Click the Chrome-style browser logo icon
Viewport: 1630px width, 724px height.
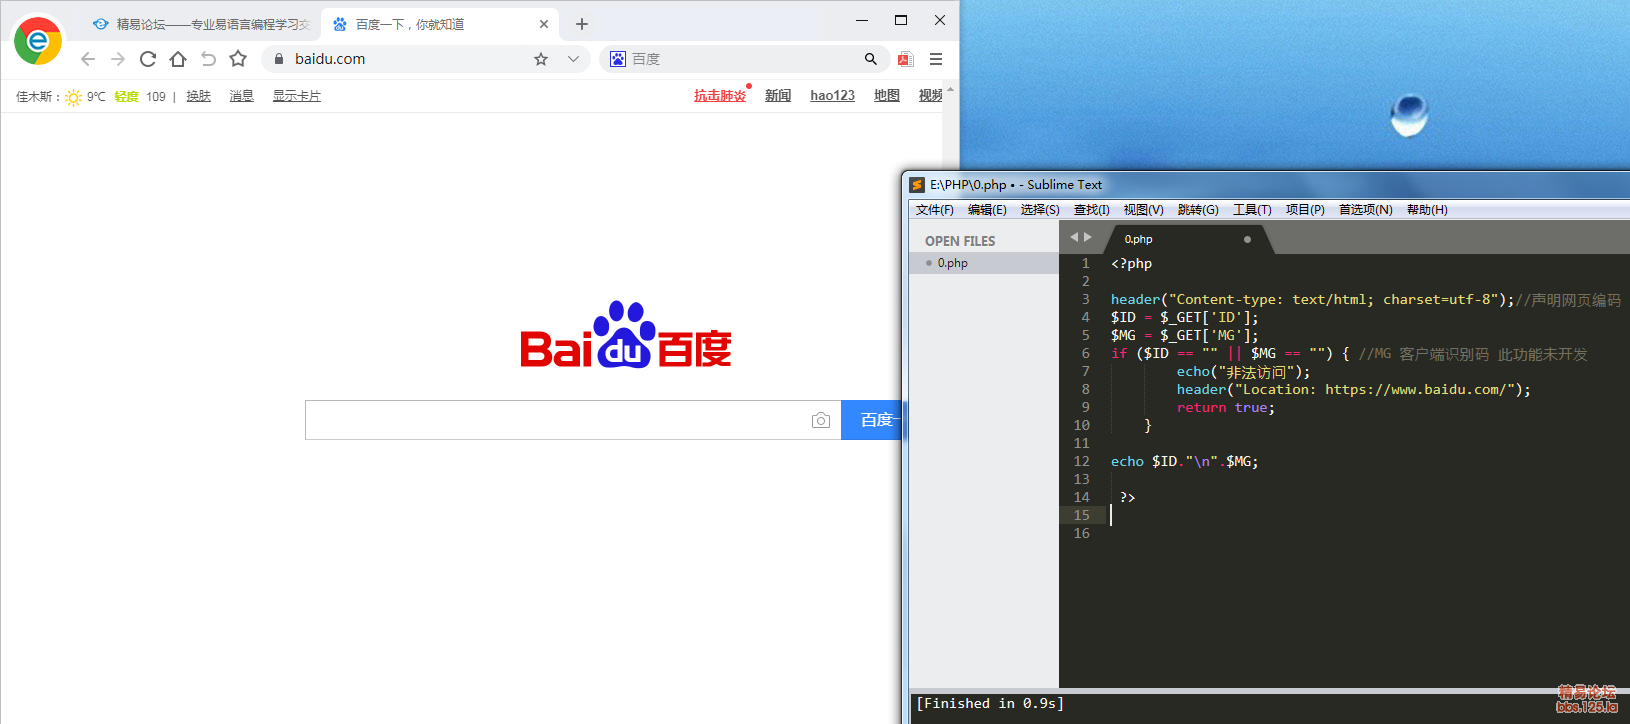[38, 40]
